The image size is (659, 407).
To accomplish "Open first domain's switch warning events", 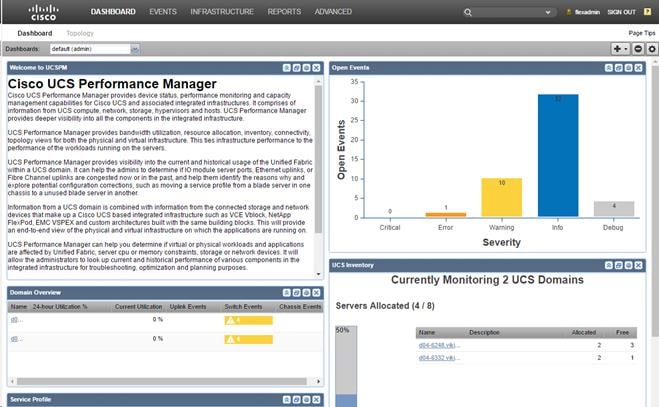I will (248, 320).
